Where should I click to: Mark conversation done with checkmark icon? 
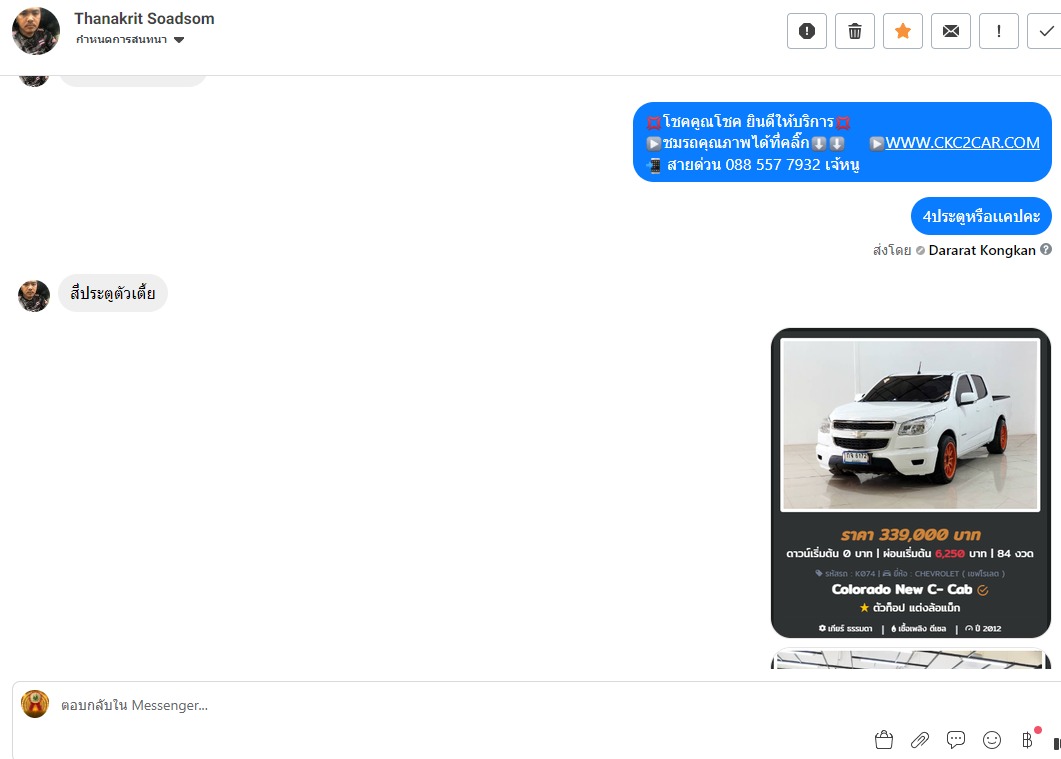click(1045, 31)
